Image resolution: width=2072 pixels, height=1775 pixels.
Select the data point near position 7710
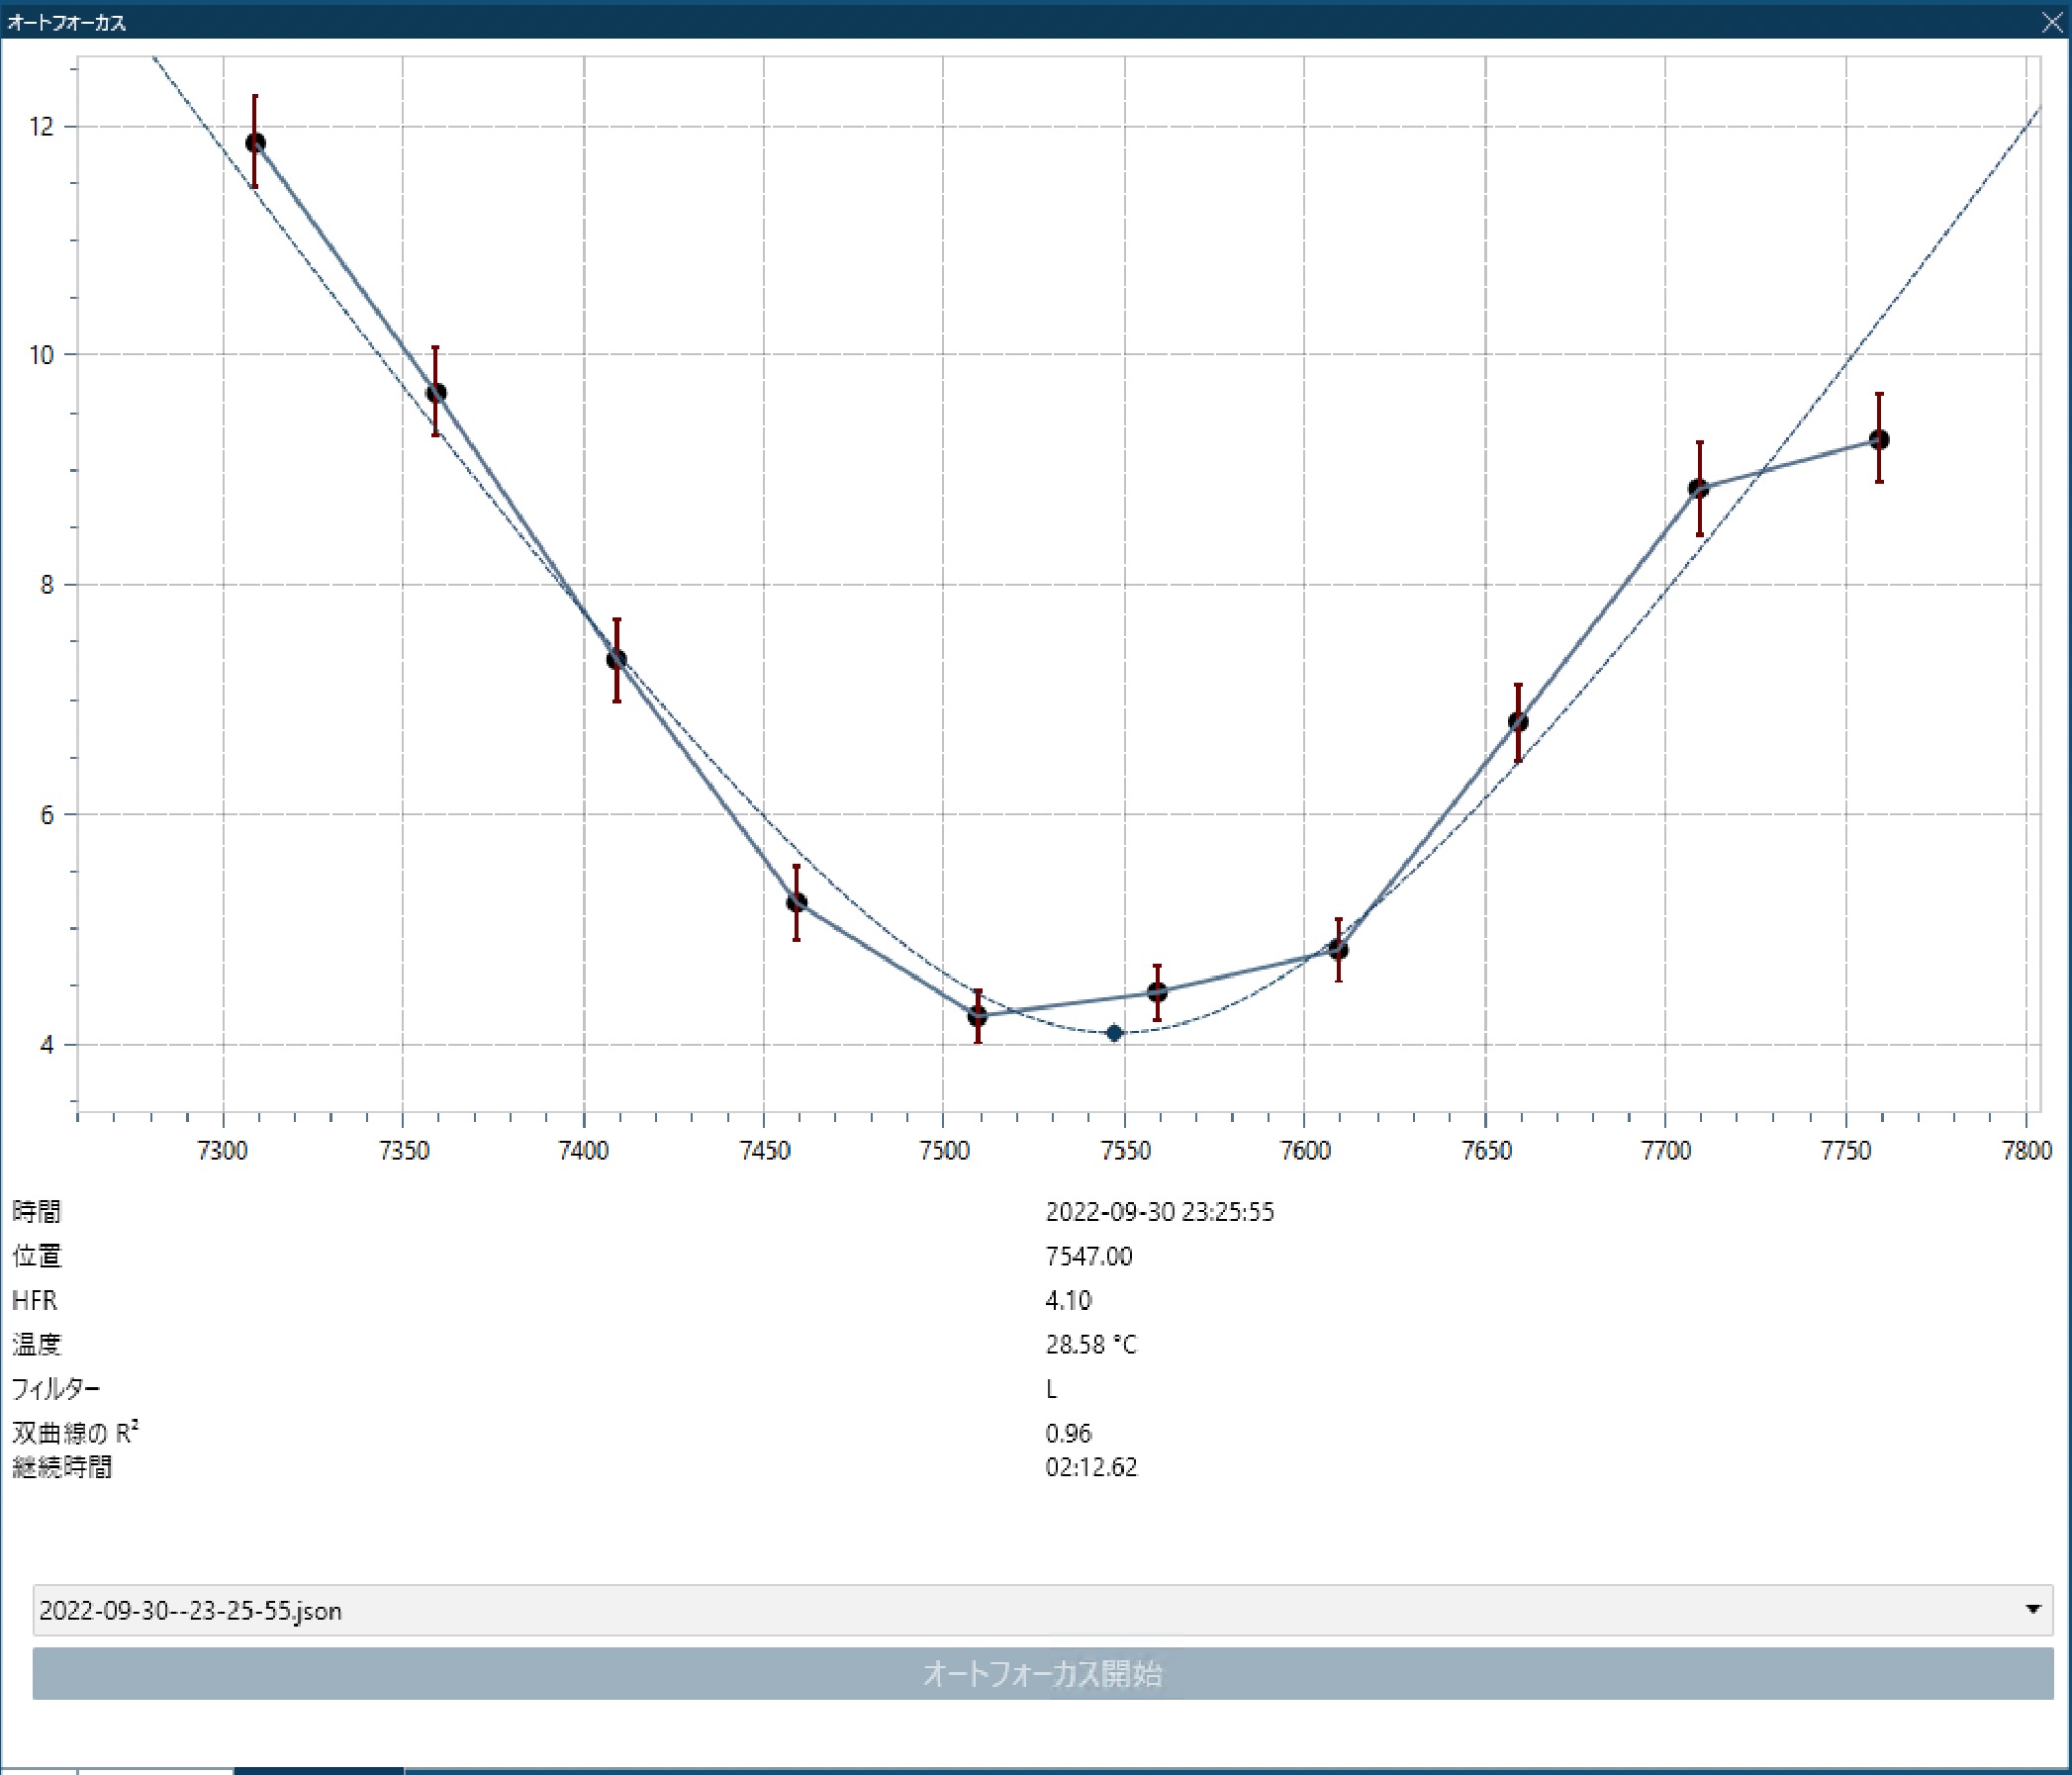(x=1698, y=488)
